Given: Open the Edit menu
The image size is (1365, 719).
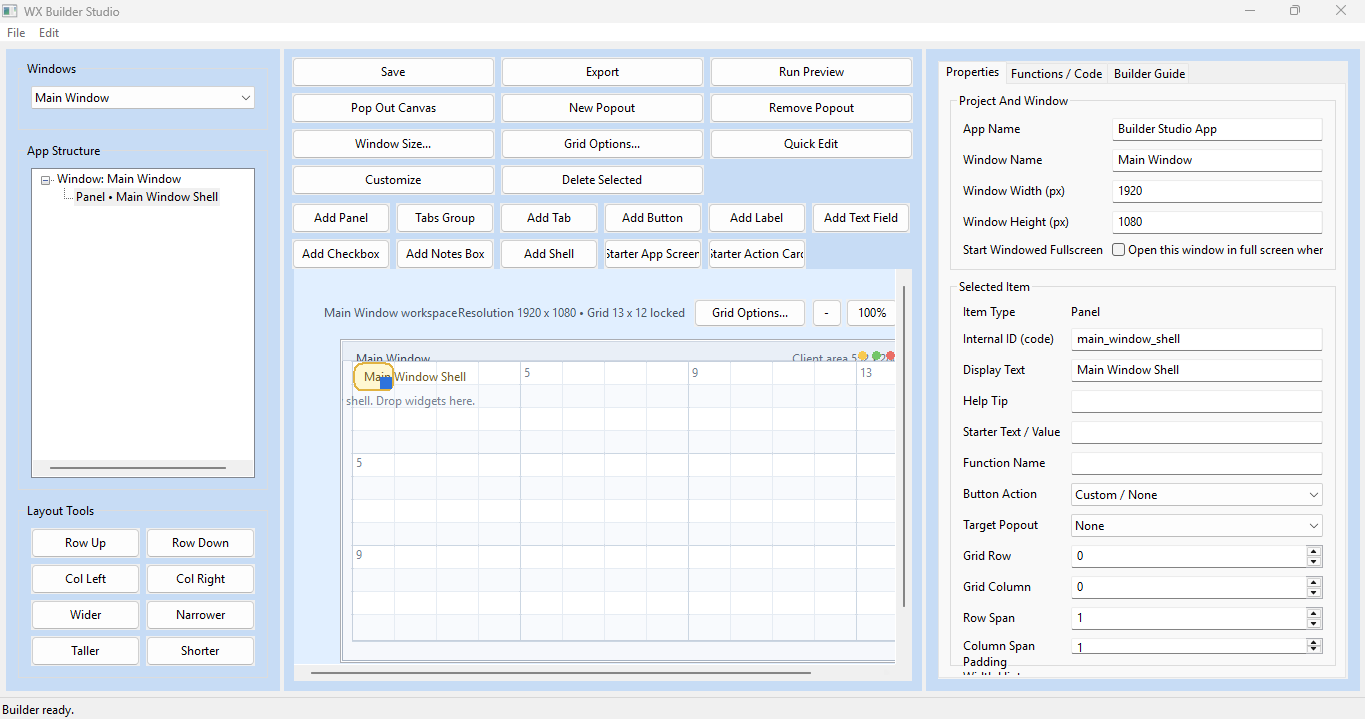Looking at the screenshot, I should point(49,33).
